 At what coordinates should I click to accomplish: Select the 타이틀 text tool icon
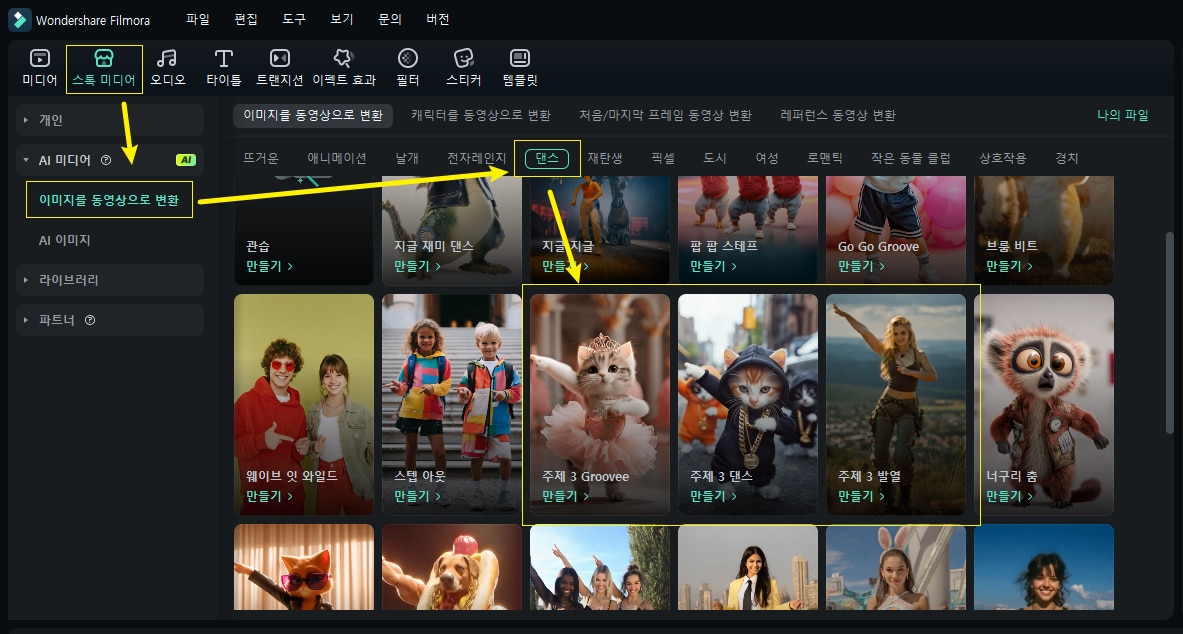coord(223,58)
